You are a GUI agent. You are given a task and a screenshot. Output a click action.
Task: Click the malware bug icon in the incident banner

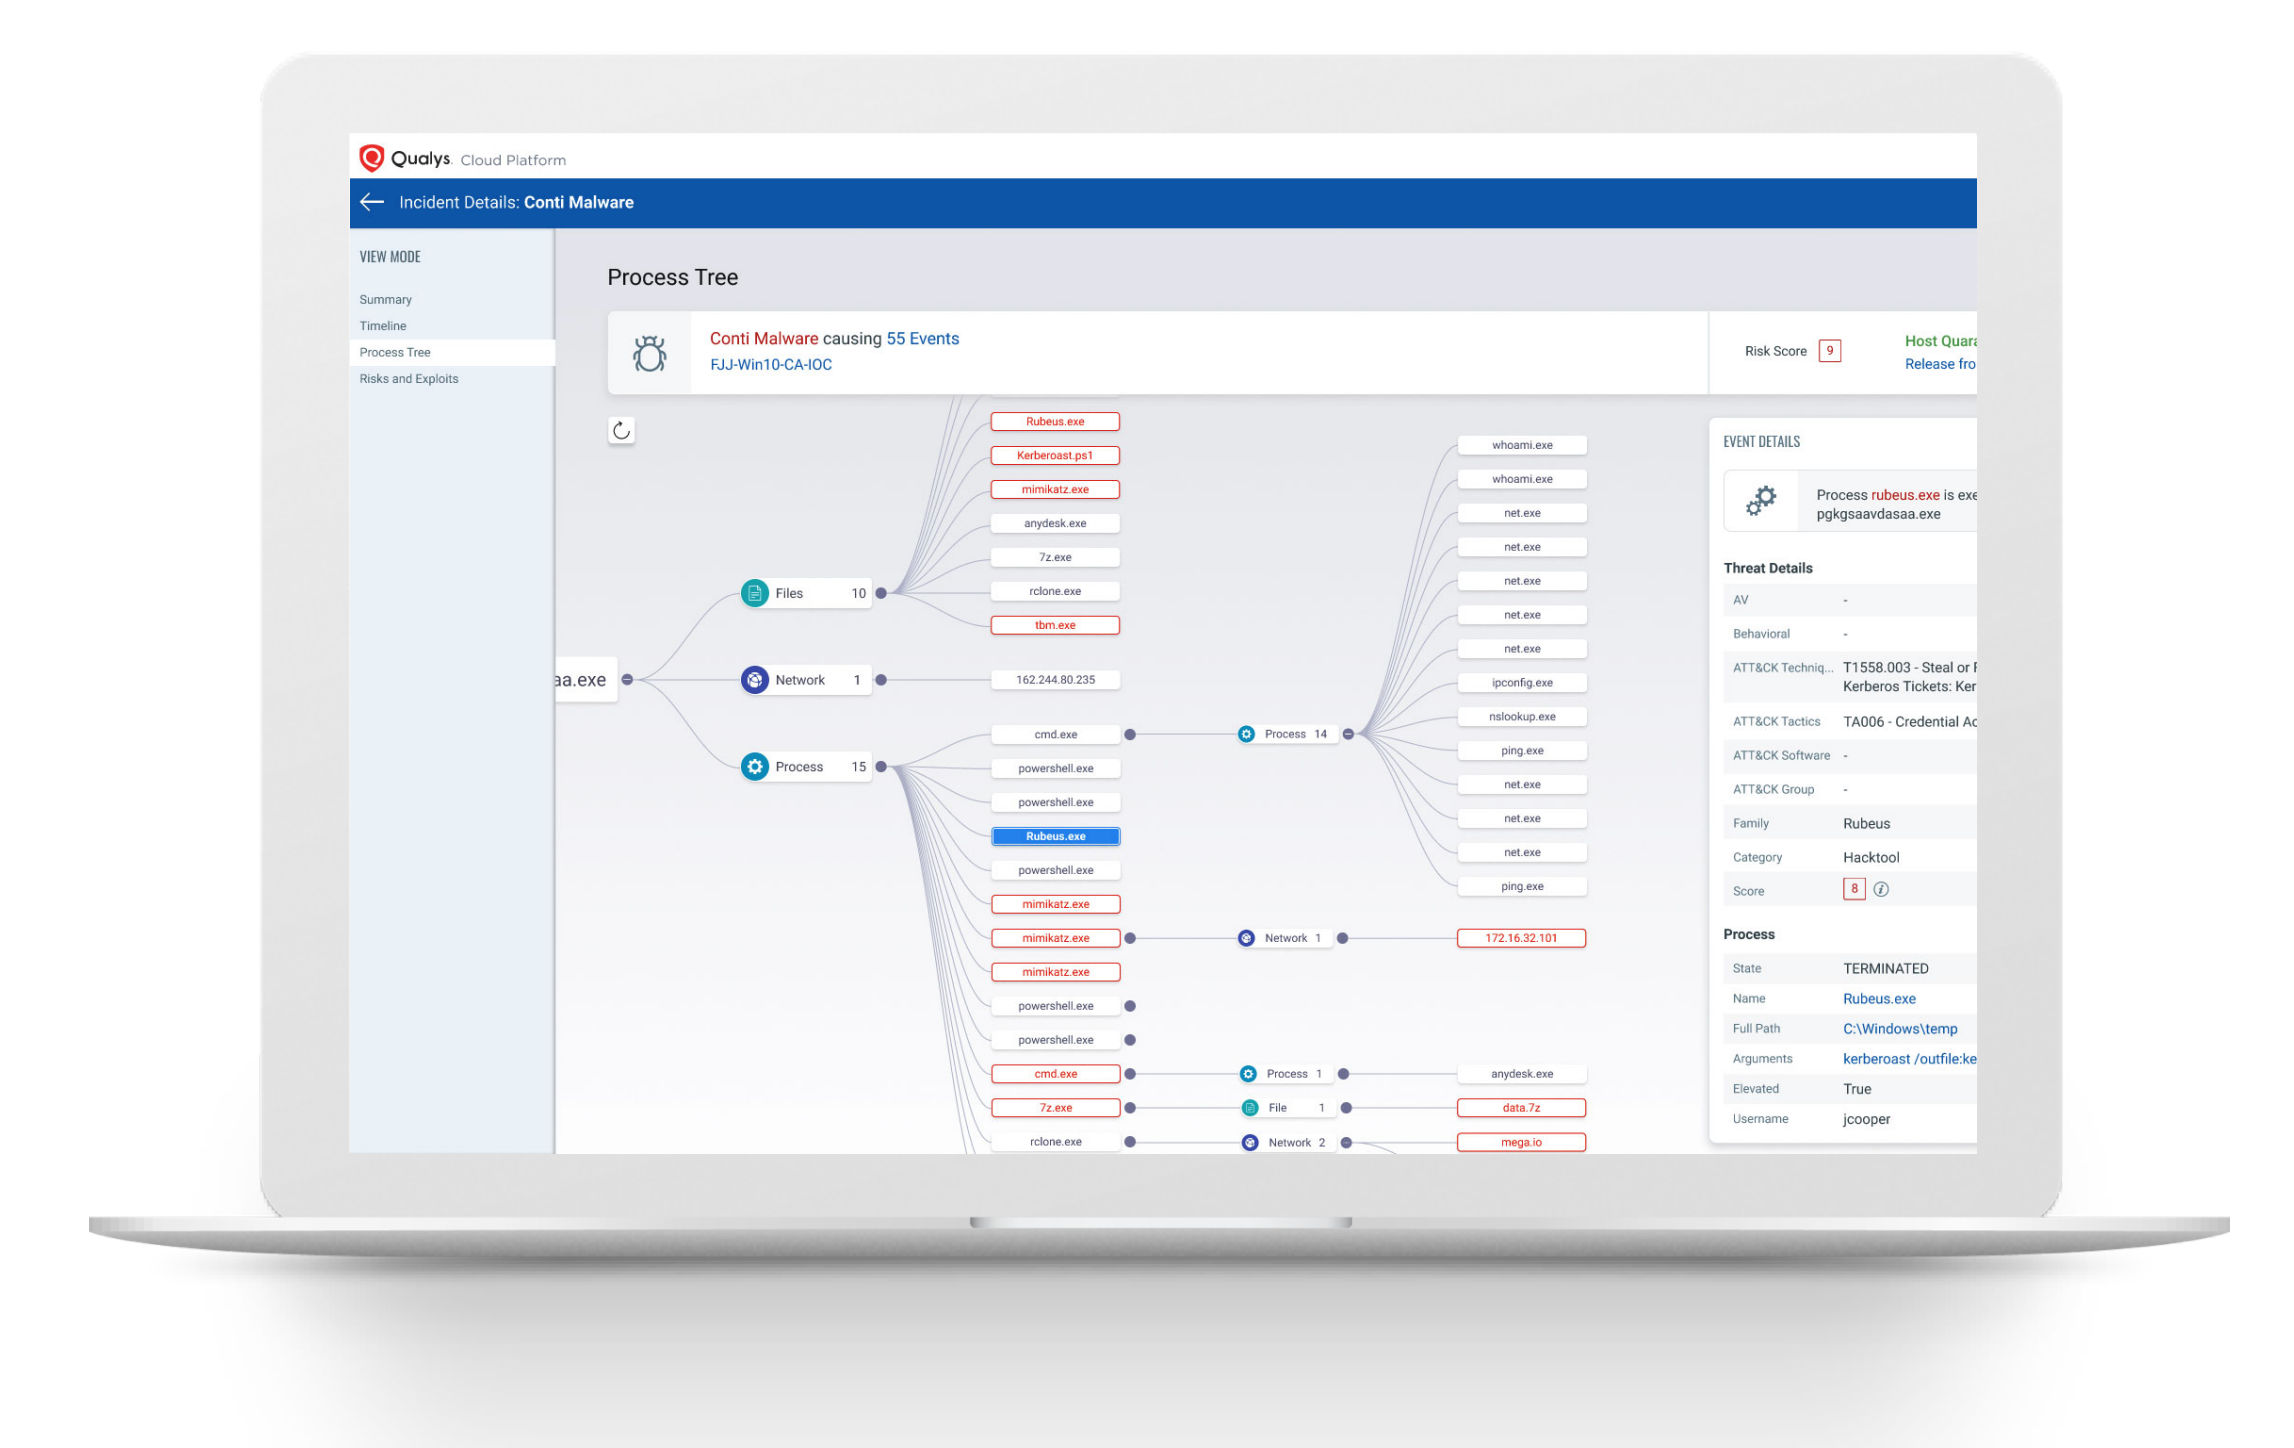click(x=650, y=352)
